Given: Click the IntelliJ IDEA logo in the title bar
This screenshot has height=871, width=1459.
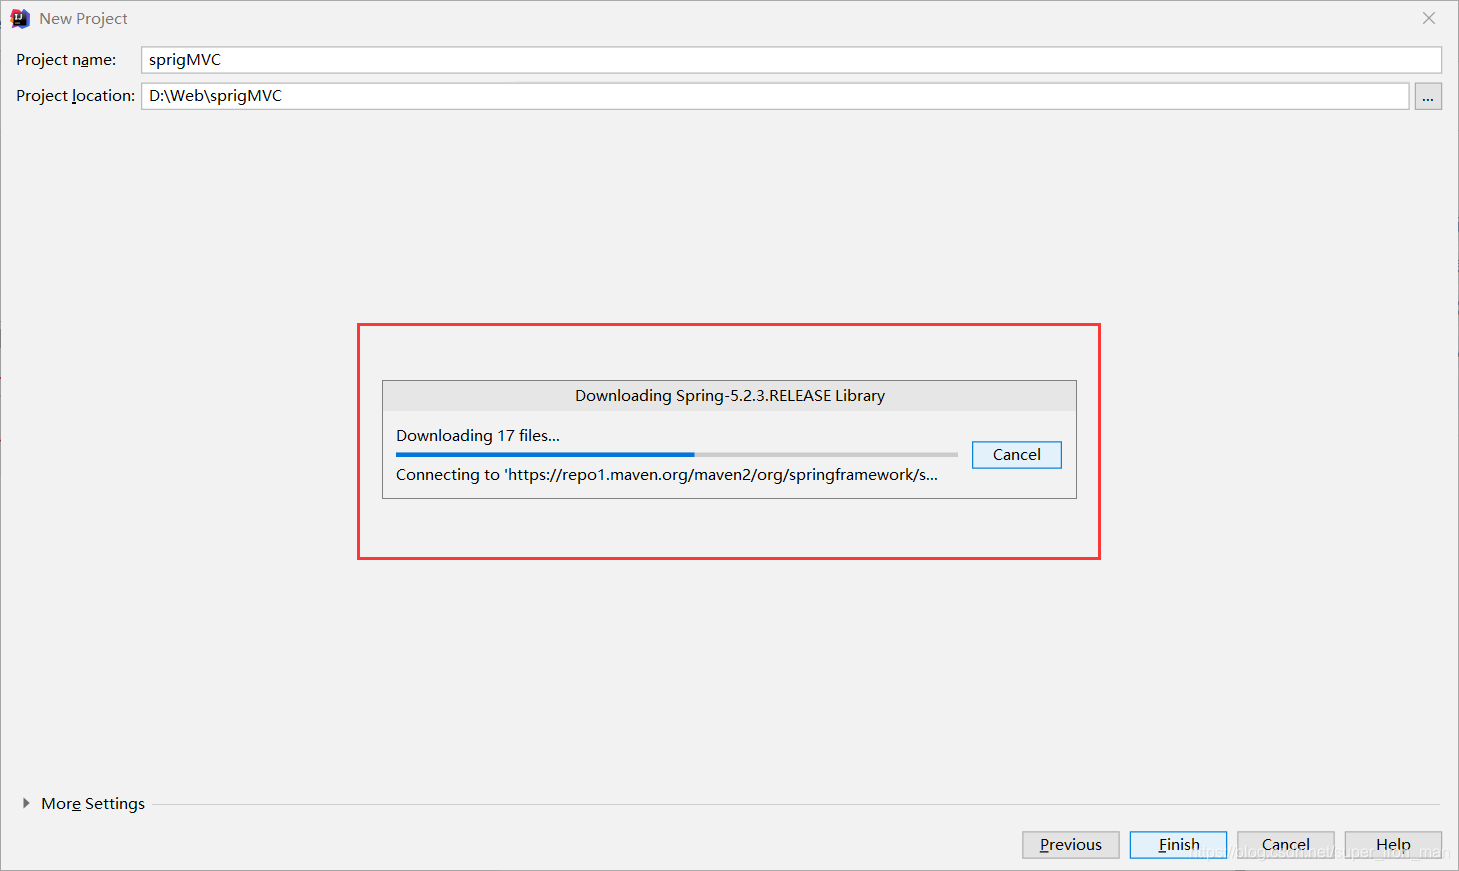Looking at the screenshot, I should [20, 19].
